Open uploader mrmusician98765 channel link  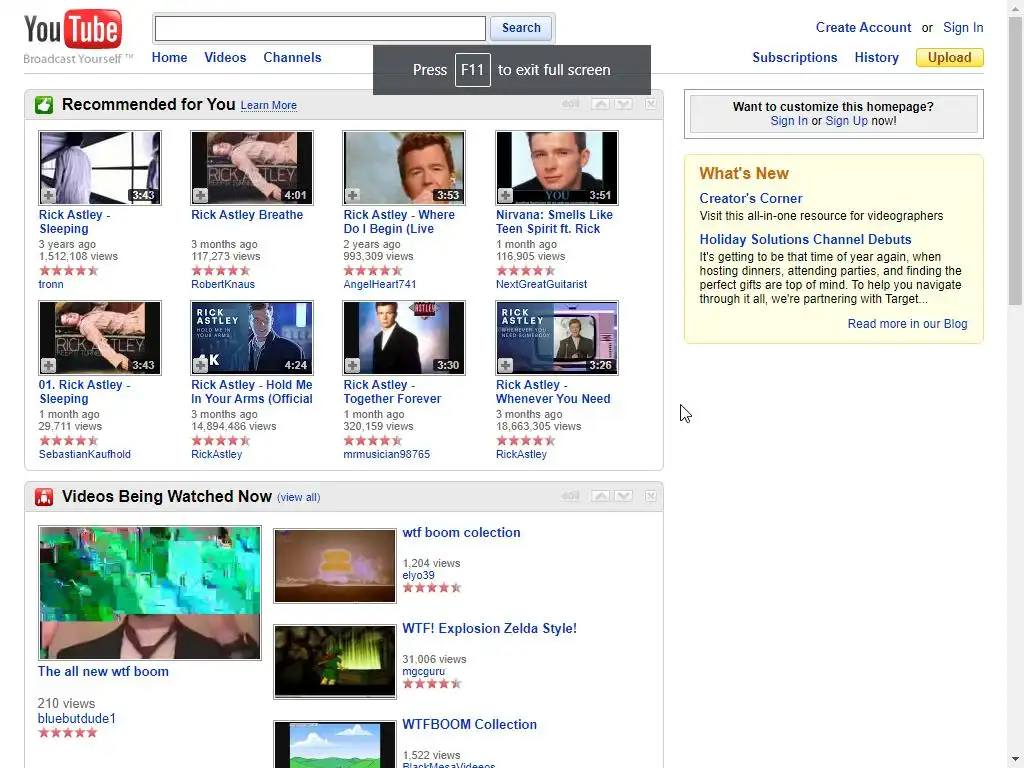387,454
